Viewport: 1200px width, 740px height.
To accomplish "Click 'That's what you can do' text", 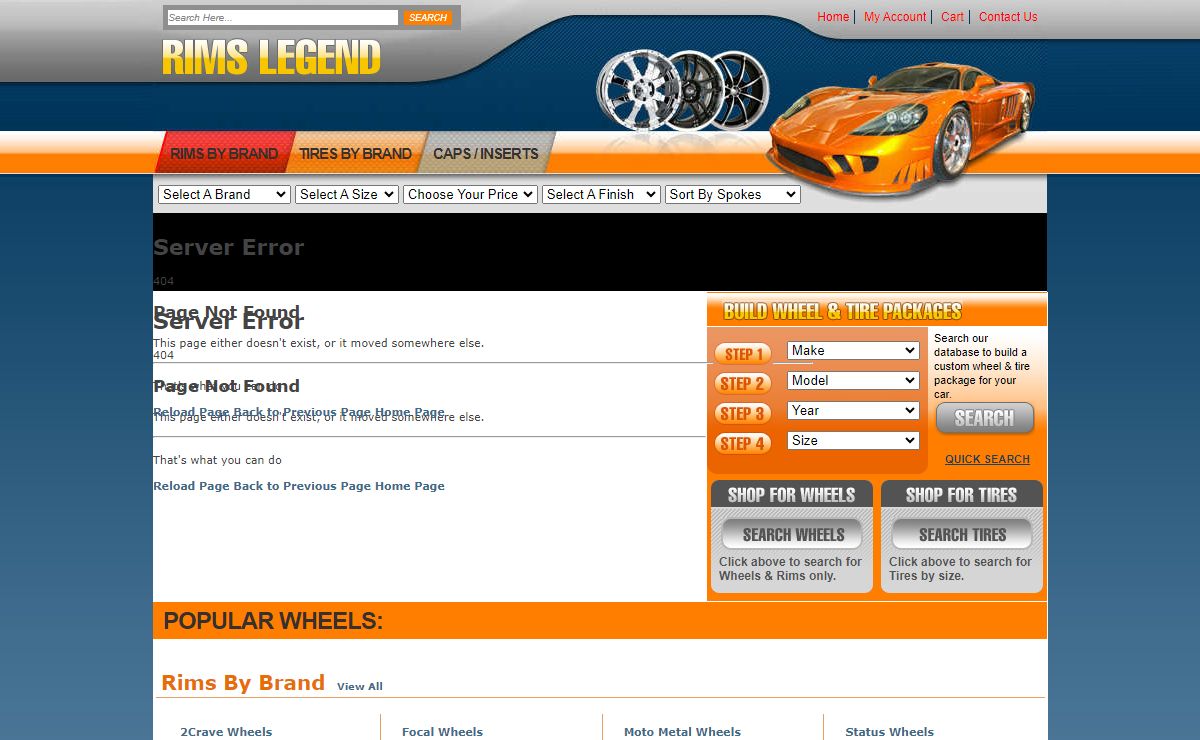I will 217,460.
